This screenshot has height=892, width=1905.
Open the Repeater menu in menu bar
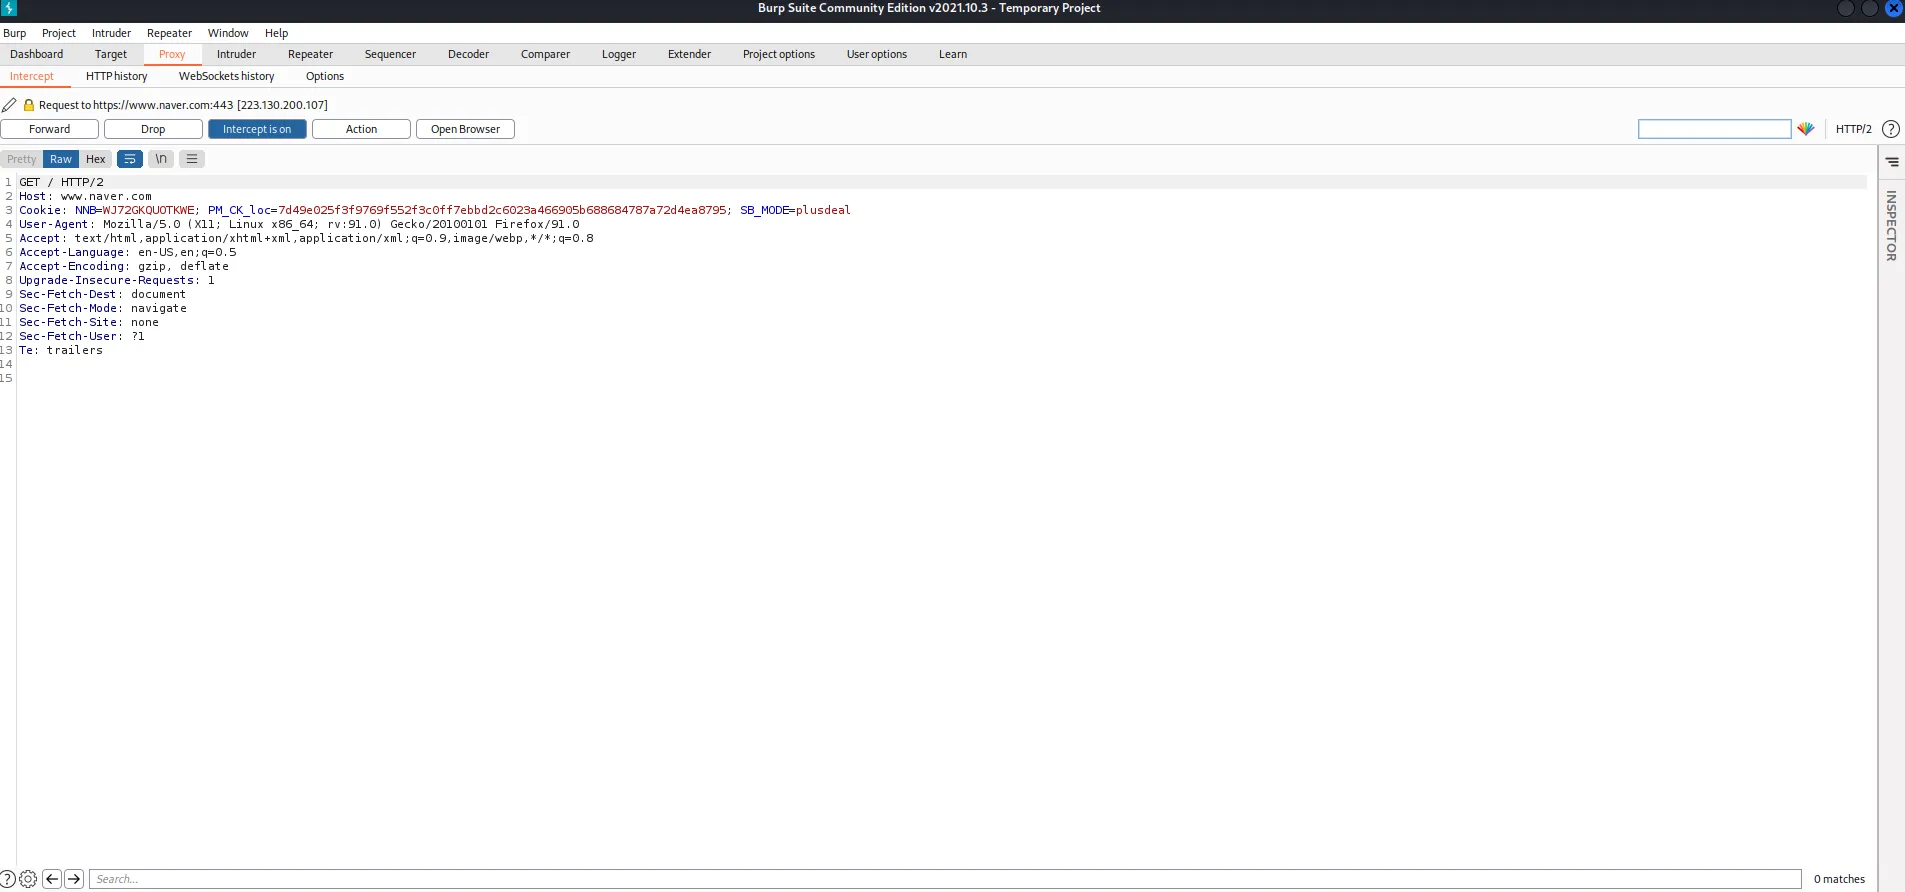pos(169,33)
